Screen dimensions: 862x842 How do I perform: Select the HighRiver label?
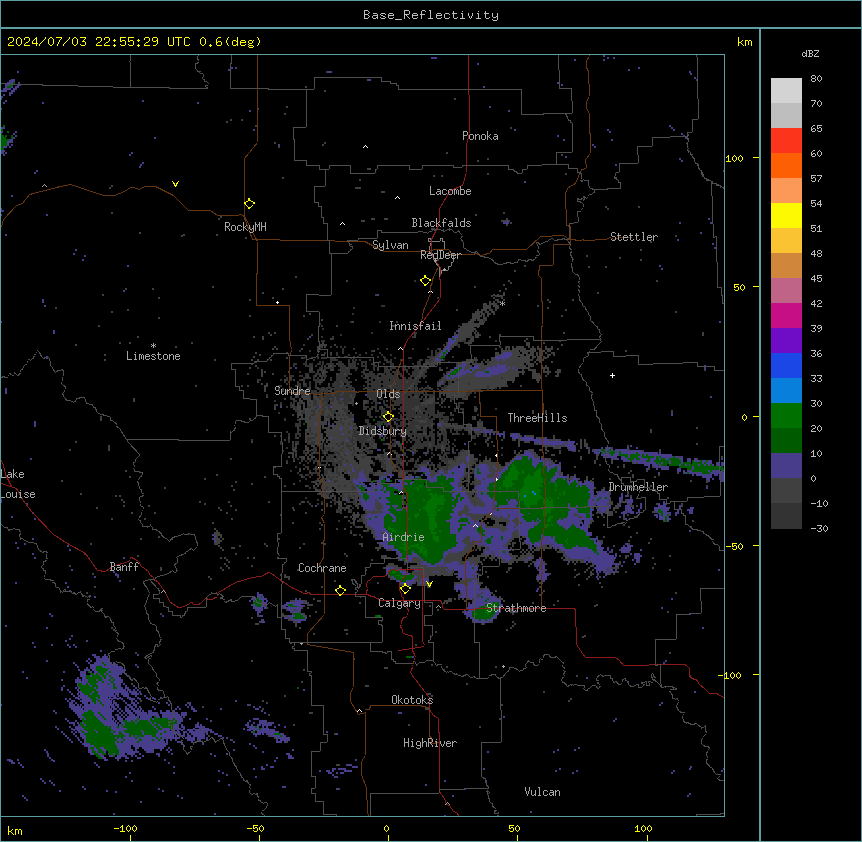click(x=430, y=743)
